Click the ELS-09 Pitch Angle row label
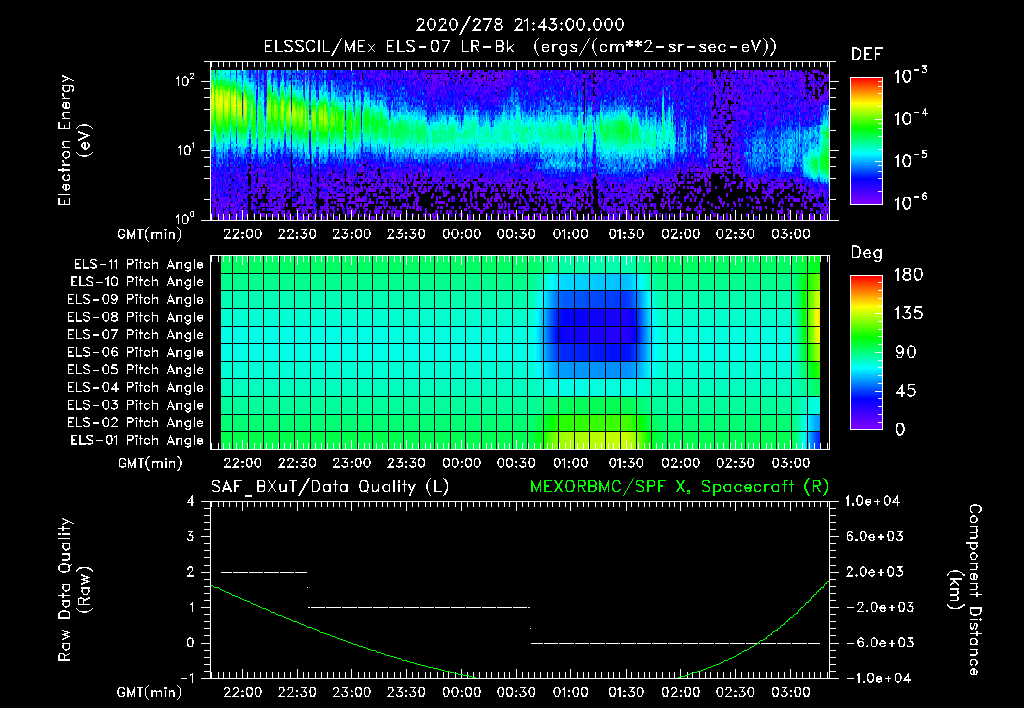The width and height of the screenshot is (1024, 708). coord(135,300)
